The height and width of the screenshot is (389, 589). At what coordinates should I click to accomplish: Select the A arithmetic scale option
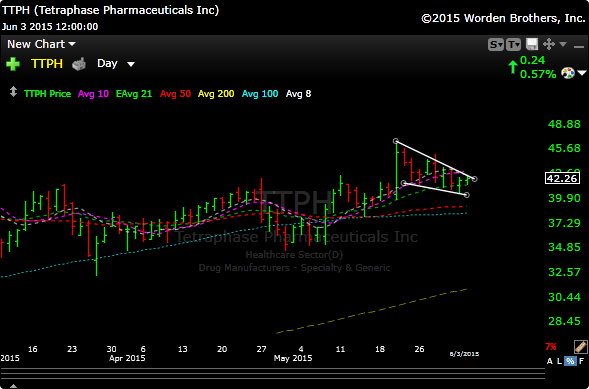coord(550,361)
